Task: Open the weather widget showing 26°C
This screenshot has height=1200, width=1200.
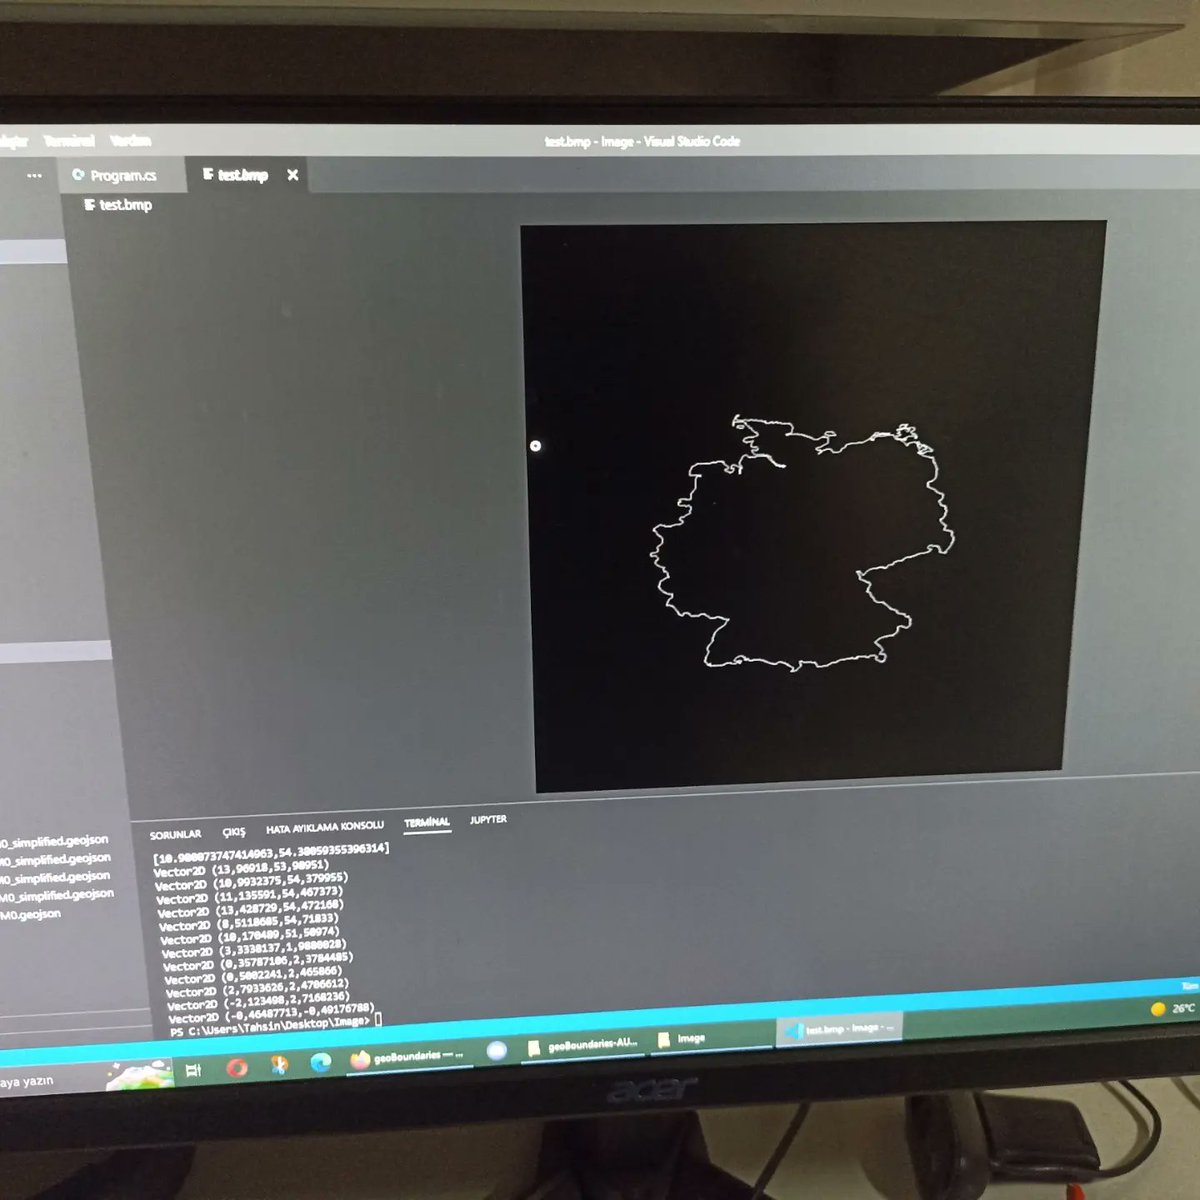Action: [1172, 1009]
